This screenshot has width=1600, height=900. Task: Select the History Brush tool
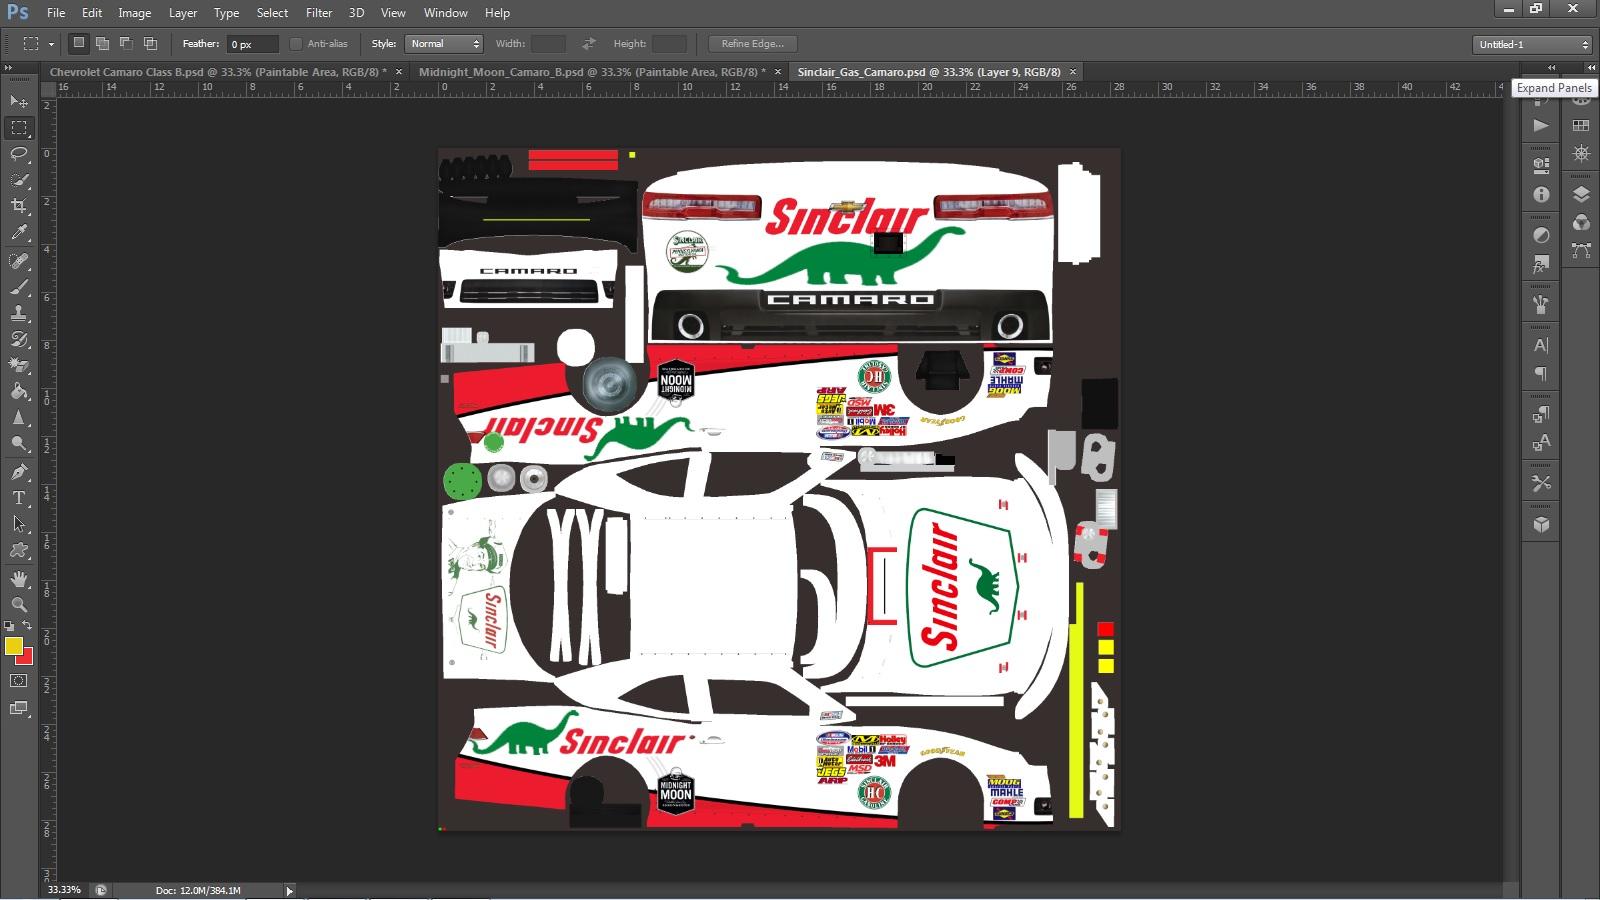(19, 339)
